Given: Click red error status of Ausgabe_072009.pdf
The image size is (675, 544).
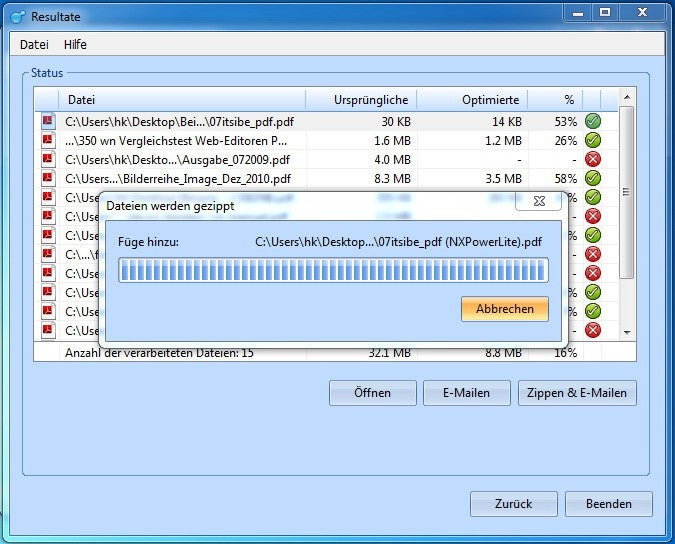Looking at the screenshot, I should pos(593,159).
